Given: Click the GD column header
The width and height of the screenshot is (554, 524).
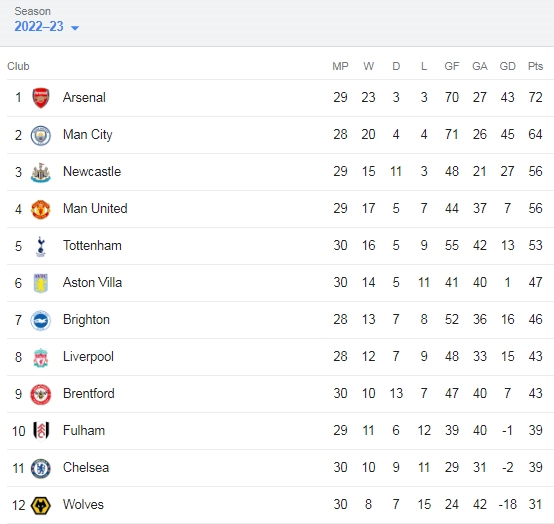Looking at the screenshot, I should (x=507, y=66).
